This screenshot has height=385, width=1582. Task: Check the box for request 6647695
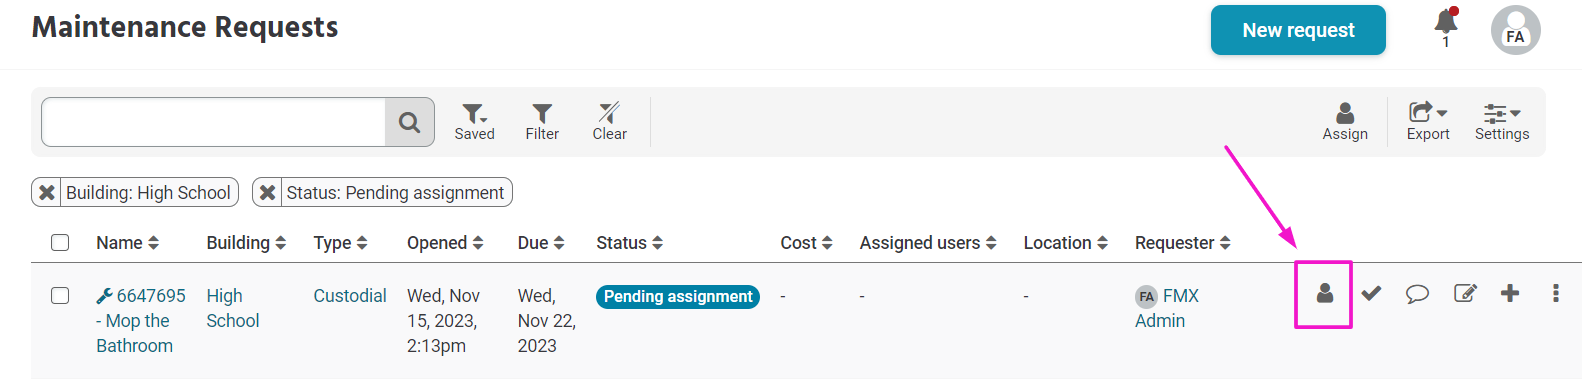pyautogui.click(x=60, y=295)
